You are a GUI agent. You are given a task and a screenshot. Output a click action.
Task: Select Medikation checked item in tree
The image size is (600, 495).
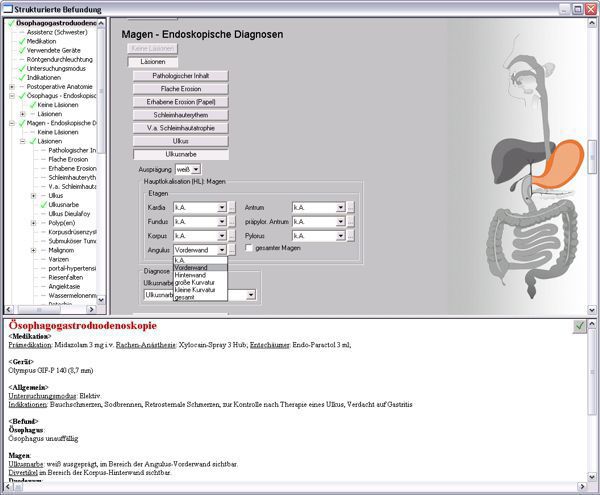click(41, 41)
